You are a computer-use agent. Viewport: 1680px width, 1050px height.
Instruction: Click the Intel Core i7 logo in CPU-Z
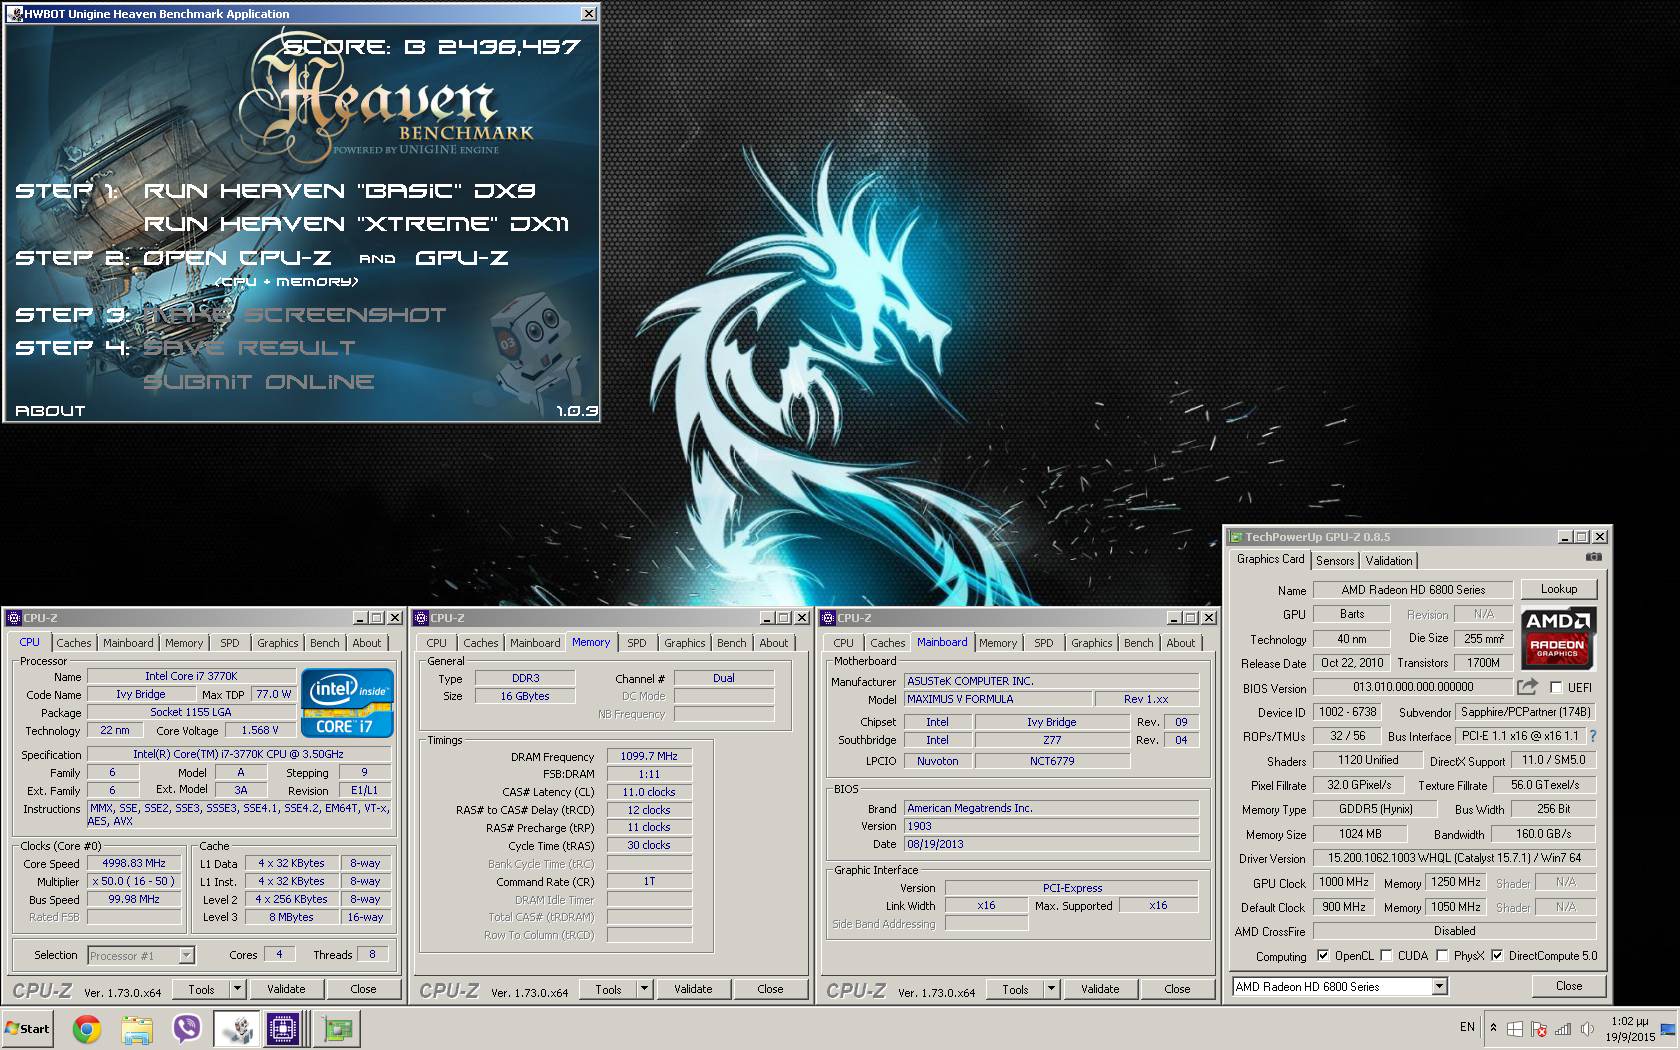click(348, 703)
